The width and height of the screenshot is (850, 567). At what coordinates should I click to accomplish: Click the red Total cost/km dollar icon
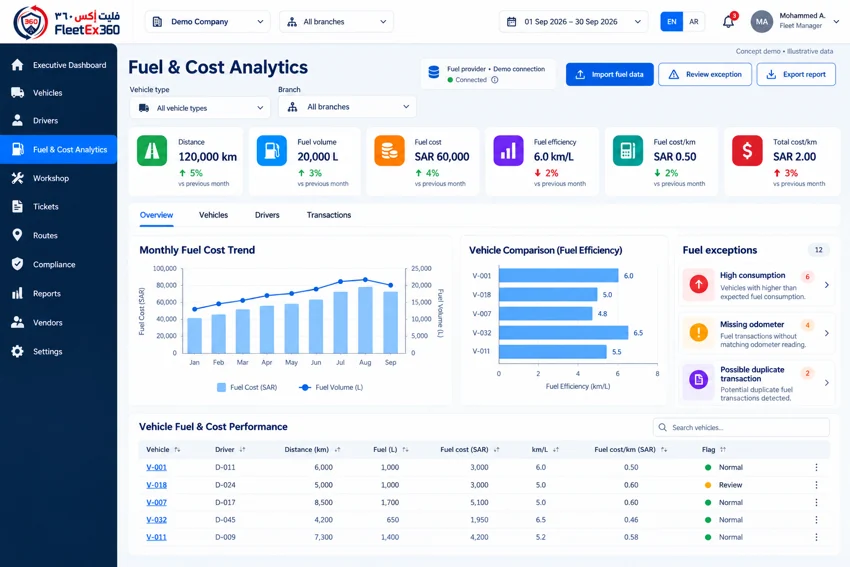coord(747,151)
